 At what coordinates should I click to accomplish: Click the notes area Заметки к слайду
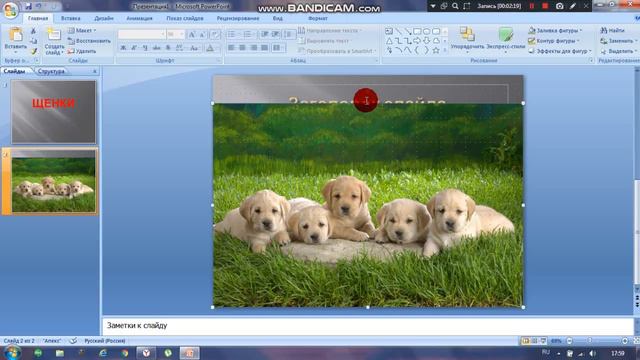(367, 326)
